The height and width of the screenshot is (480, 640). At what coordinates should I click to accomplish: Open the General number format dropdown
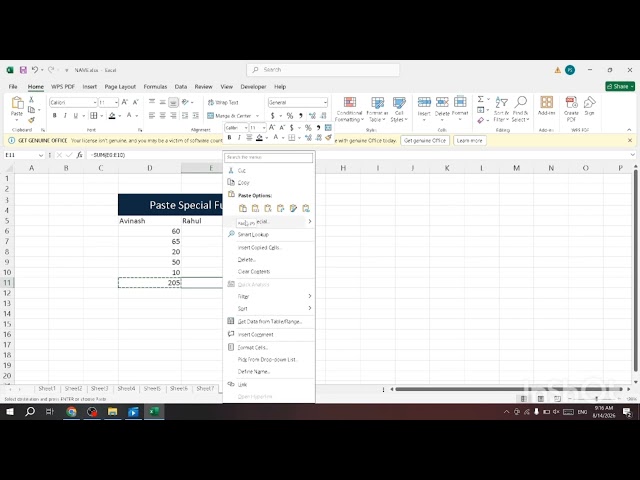click(325, 102)
